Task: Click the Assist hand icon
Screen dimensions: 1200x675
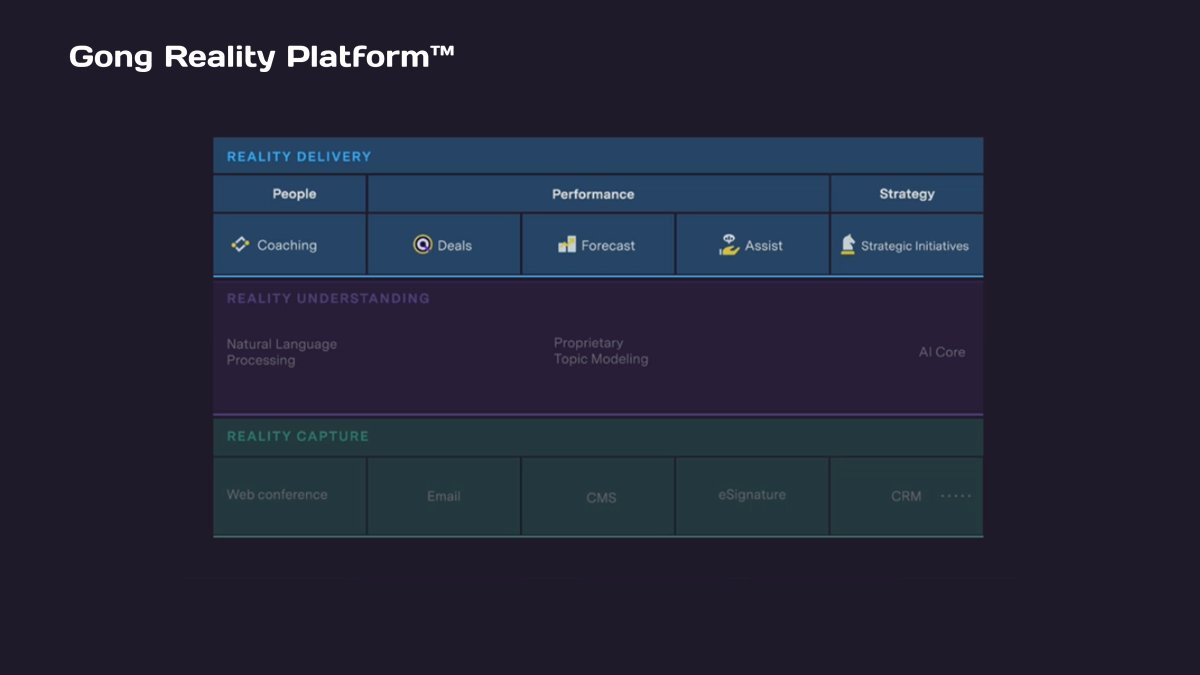Action: coord(729,245)
